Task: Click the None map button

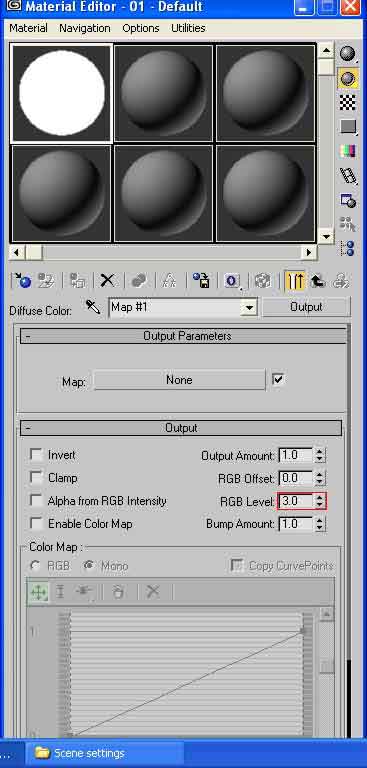Action: coord(179,380)
